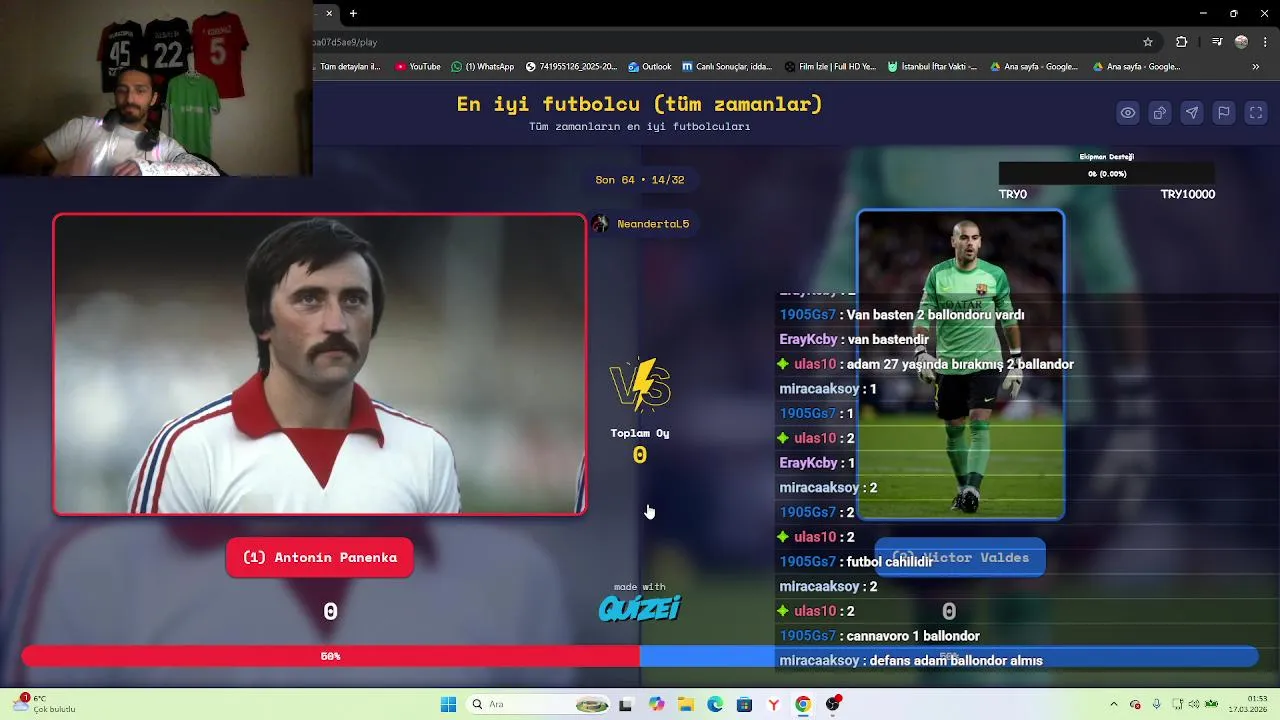Open the Yandex browser taskbar icon

[x=773, y=704]
